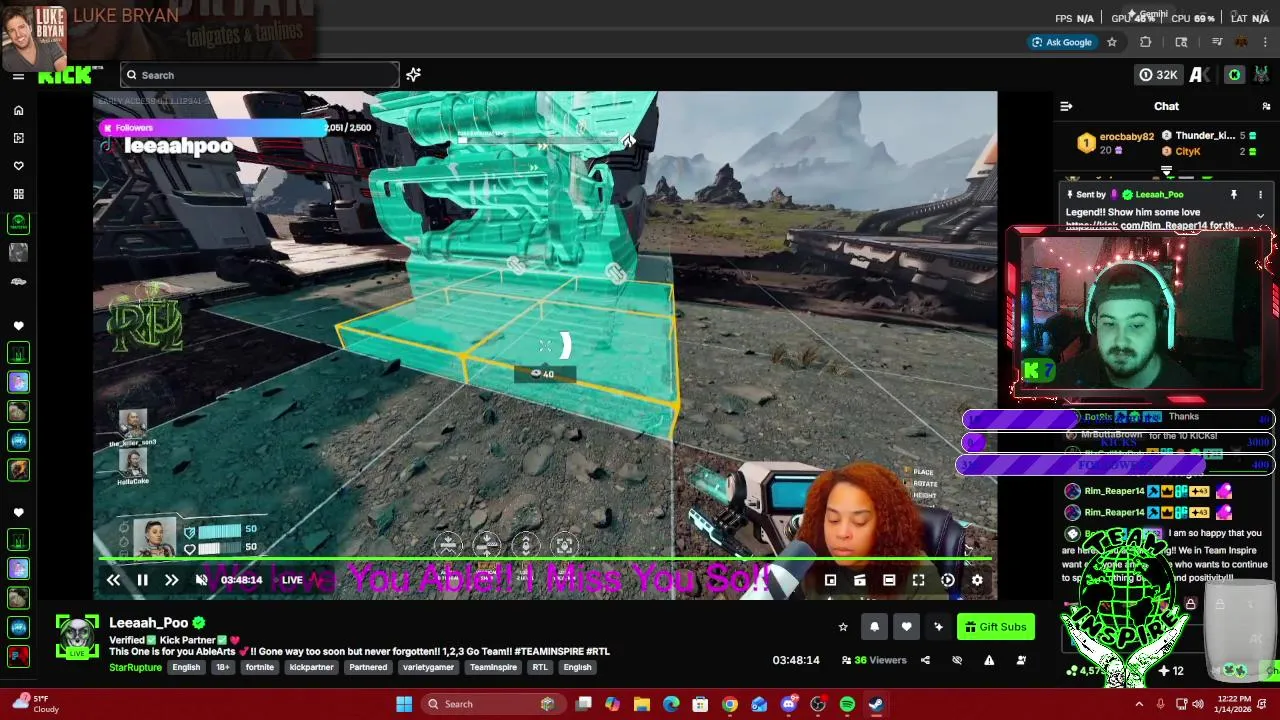Open the browser extensions puzzle icon

pyautogui.click(x=1146, y=42)
